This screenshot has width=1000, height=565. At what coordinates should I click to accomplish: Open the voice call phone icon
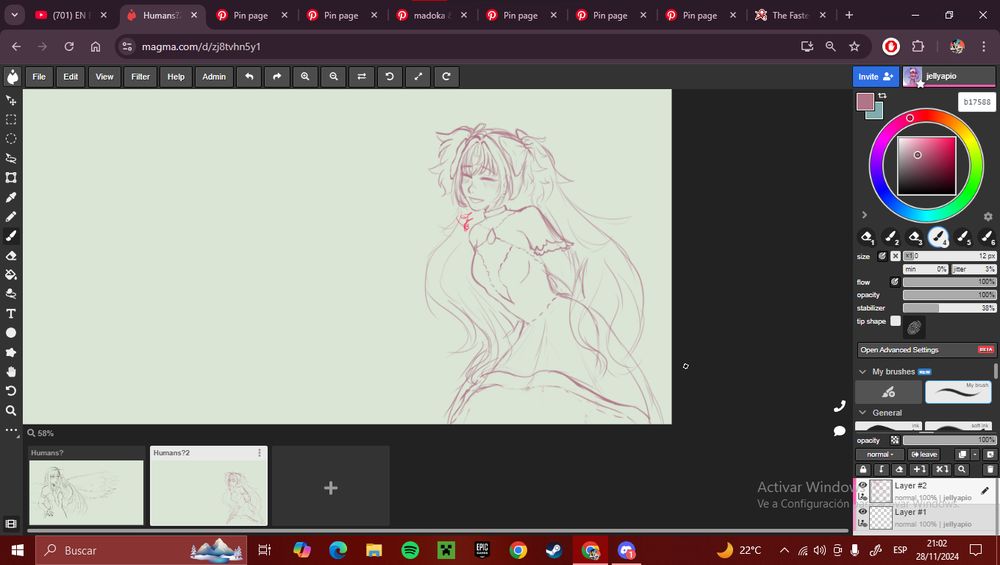(839, 406)
